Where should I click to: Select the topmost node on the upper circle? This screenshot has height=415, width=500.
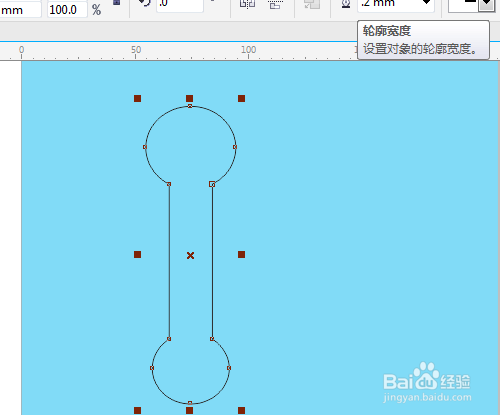[190, 106]
